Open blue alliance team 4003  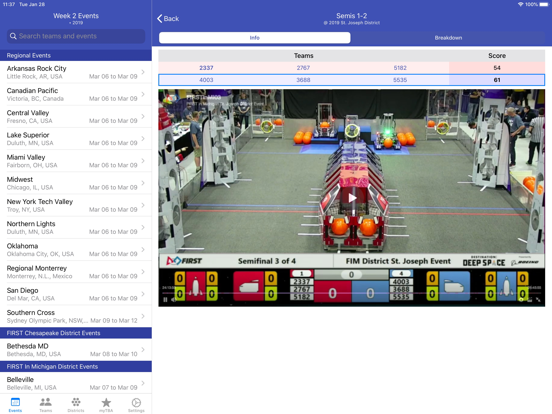(x=206, y=80)
